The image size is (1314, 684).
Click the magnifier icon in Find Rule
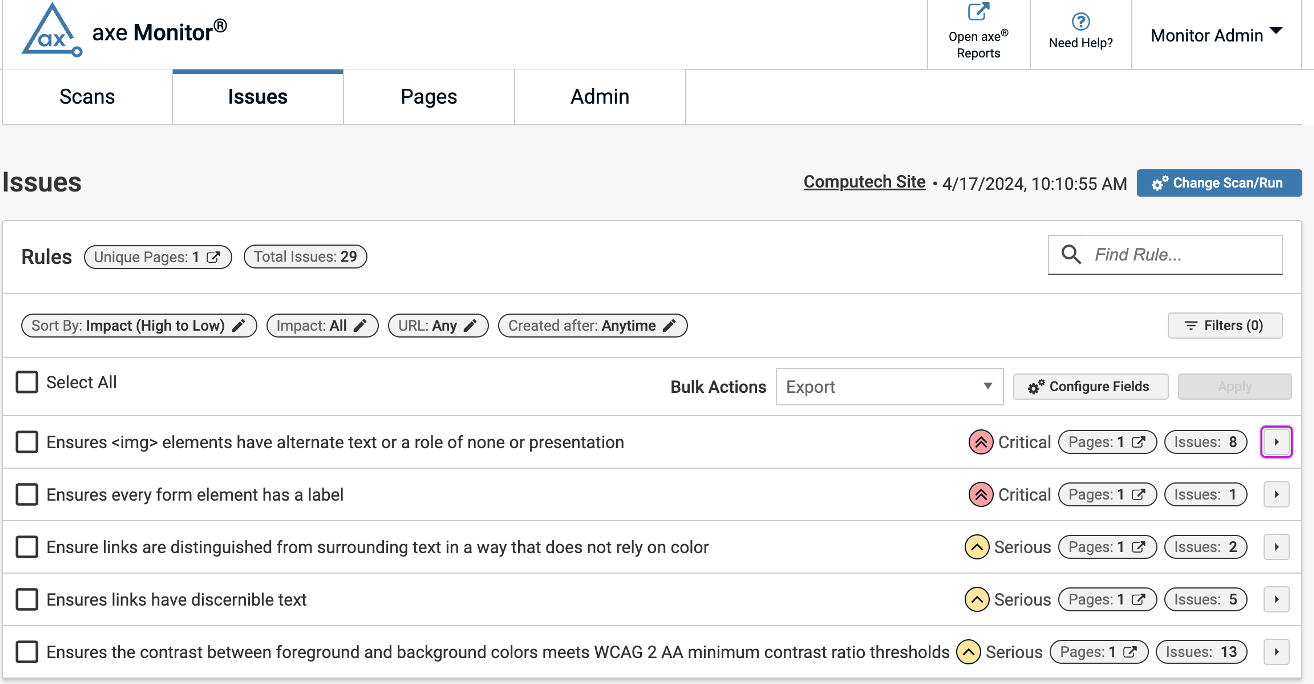click(1071, 255)
